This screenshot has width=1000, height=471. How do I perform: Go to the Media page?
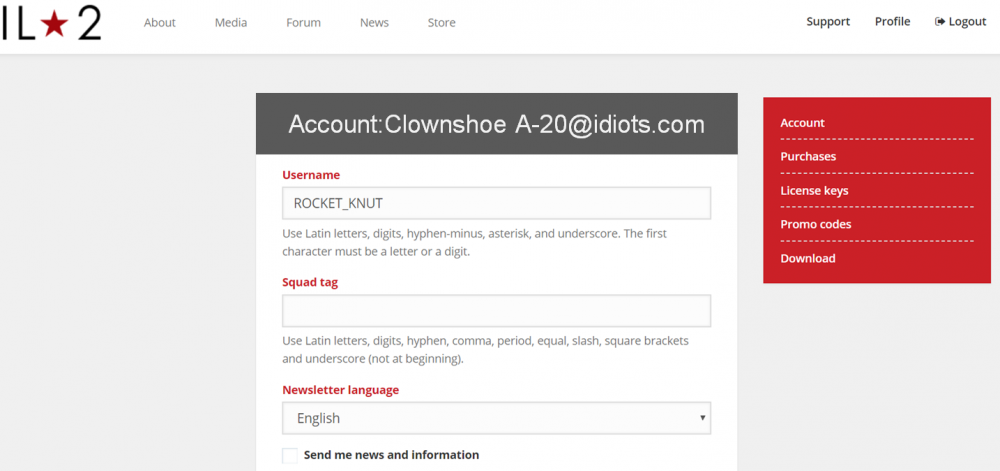(231, 23)
